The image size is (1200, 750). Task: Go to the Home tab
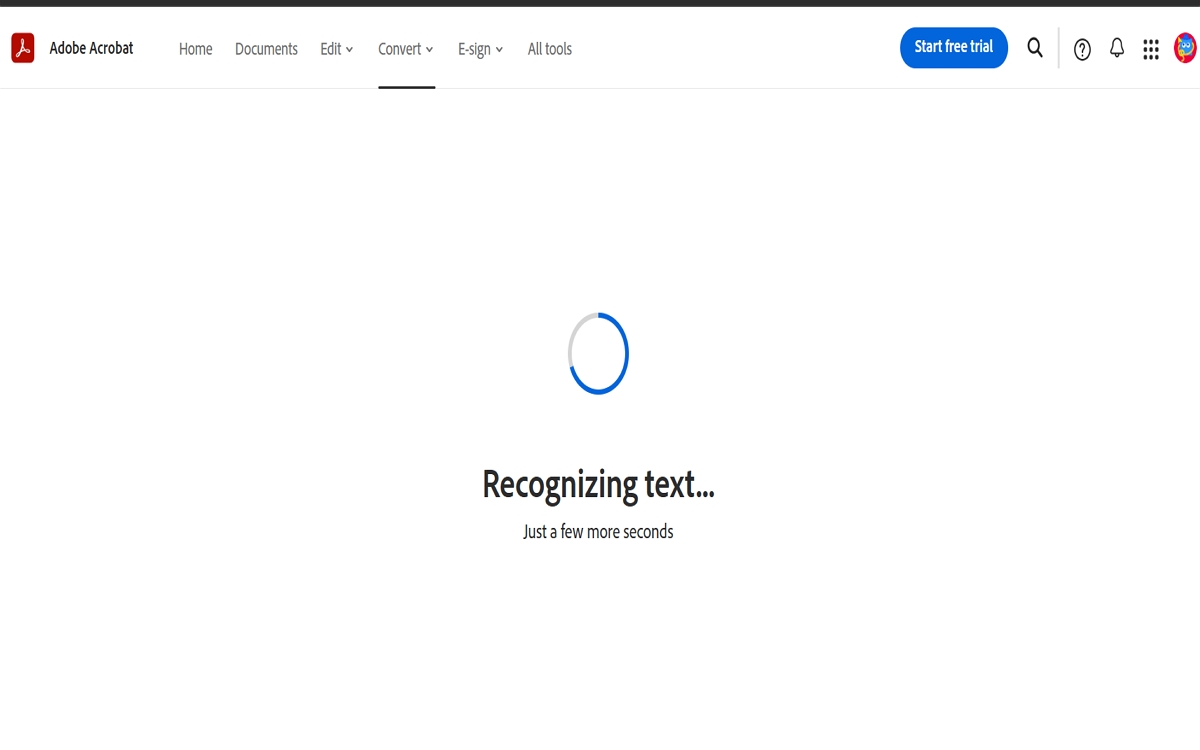pyautogui.click(x=195, y=49)
